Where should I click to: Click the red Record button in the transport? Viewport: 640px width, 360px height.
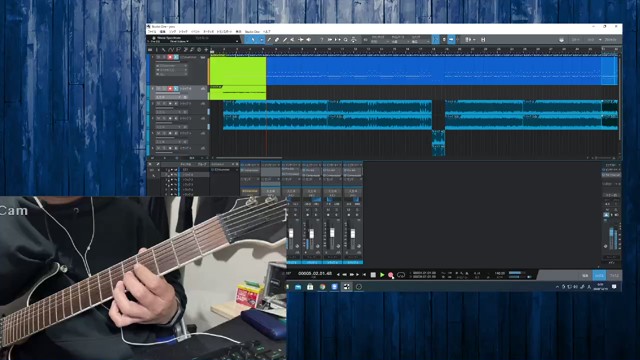coord(391,275)
